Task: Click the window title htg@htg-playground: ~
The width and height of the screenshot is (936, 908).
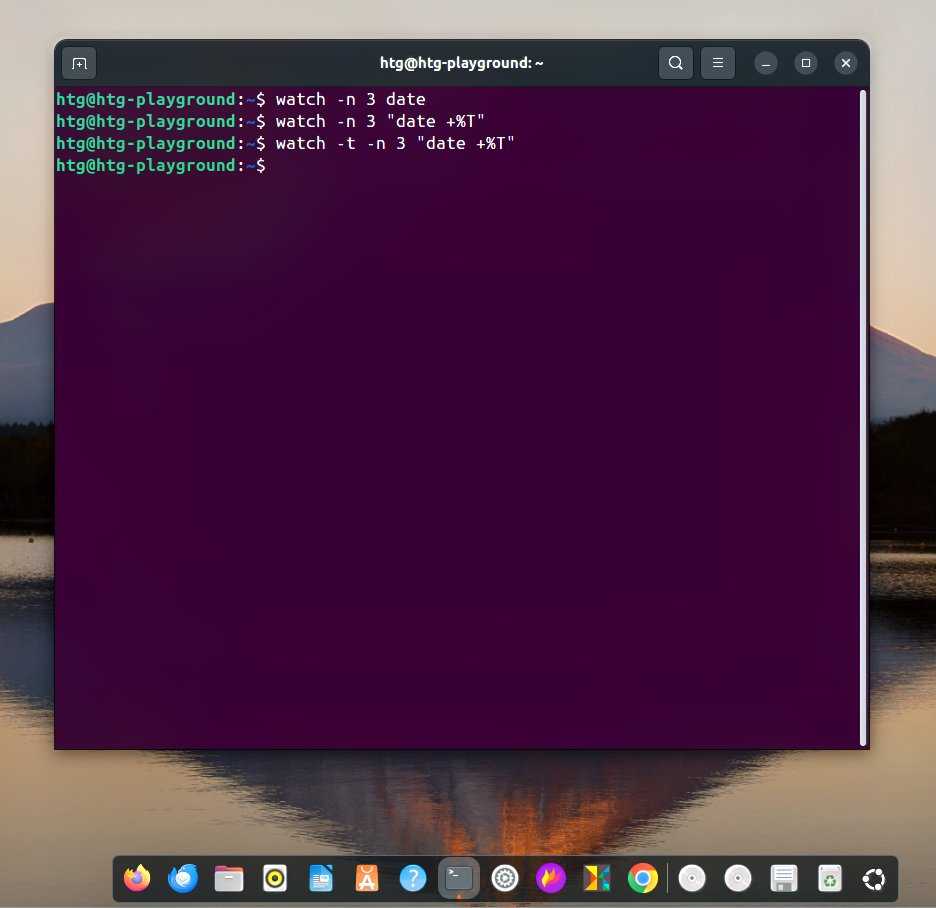Action: (x=461, y=63)
